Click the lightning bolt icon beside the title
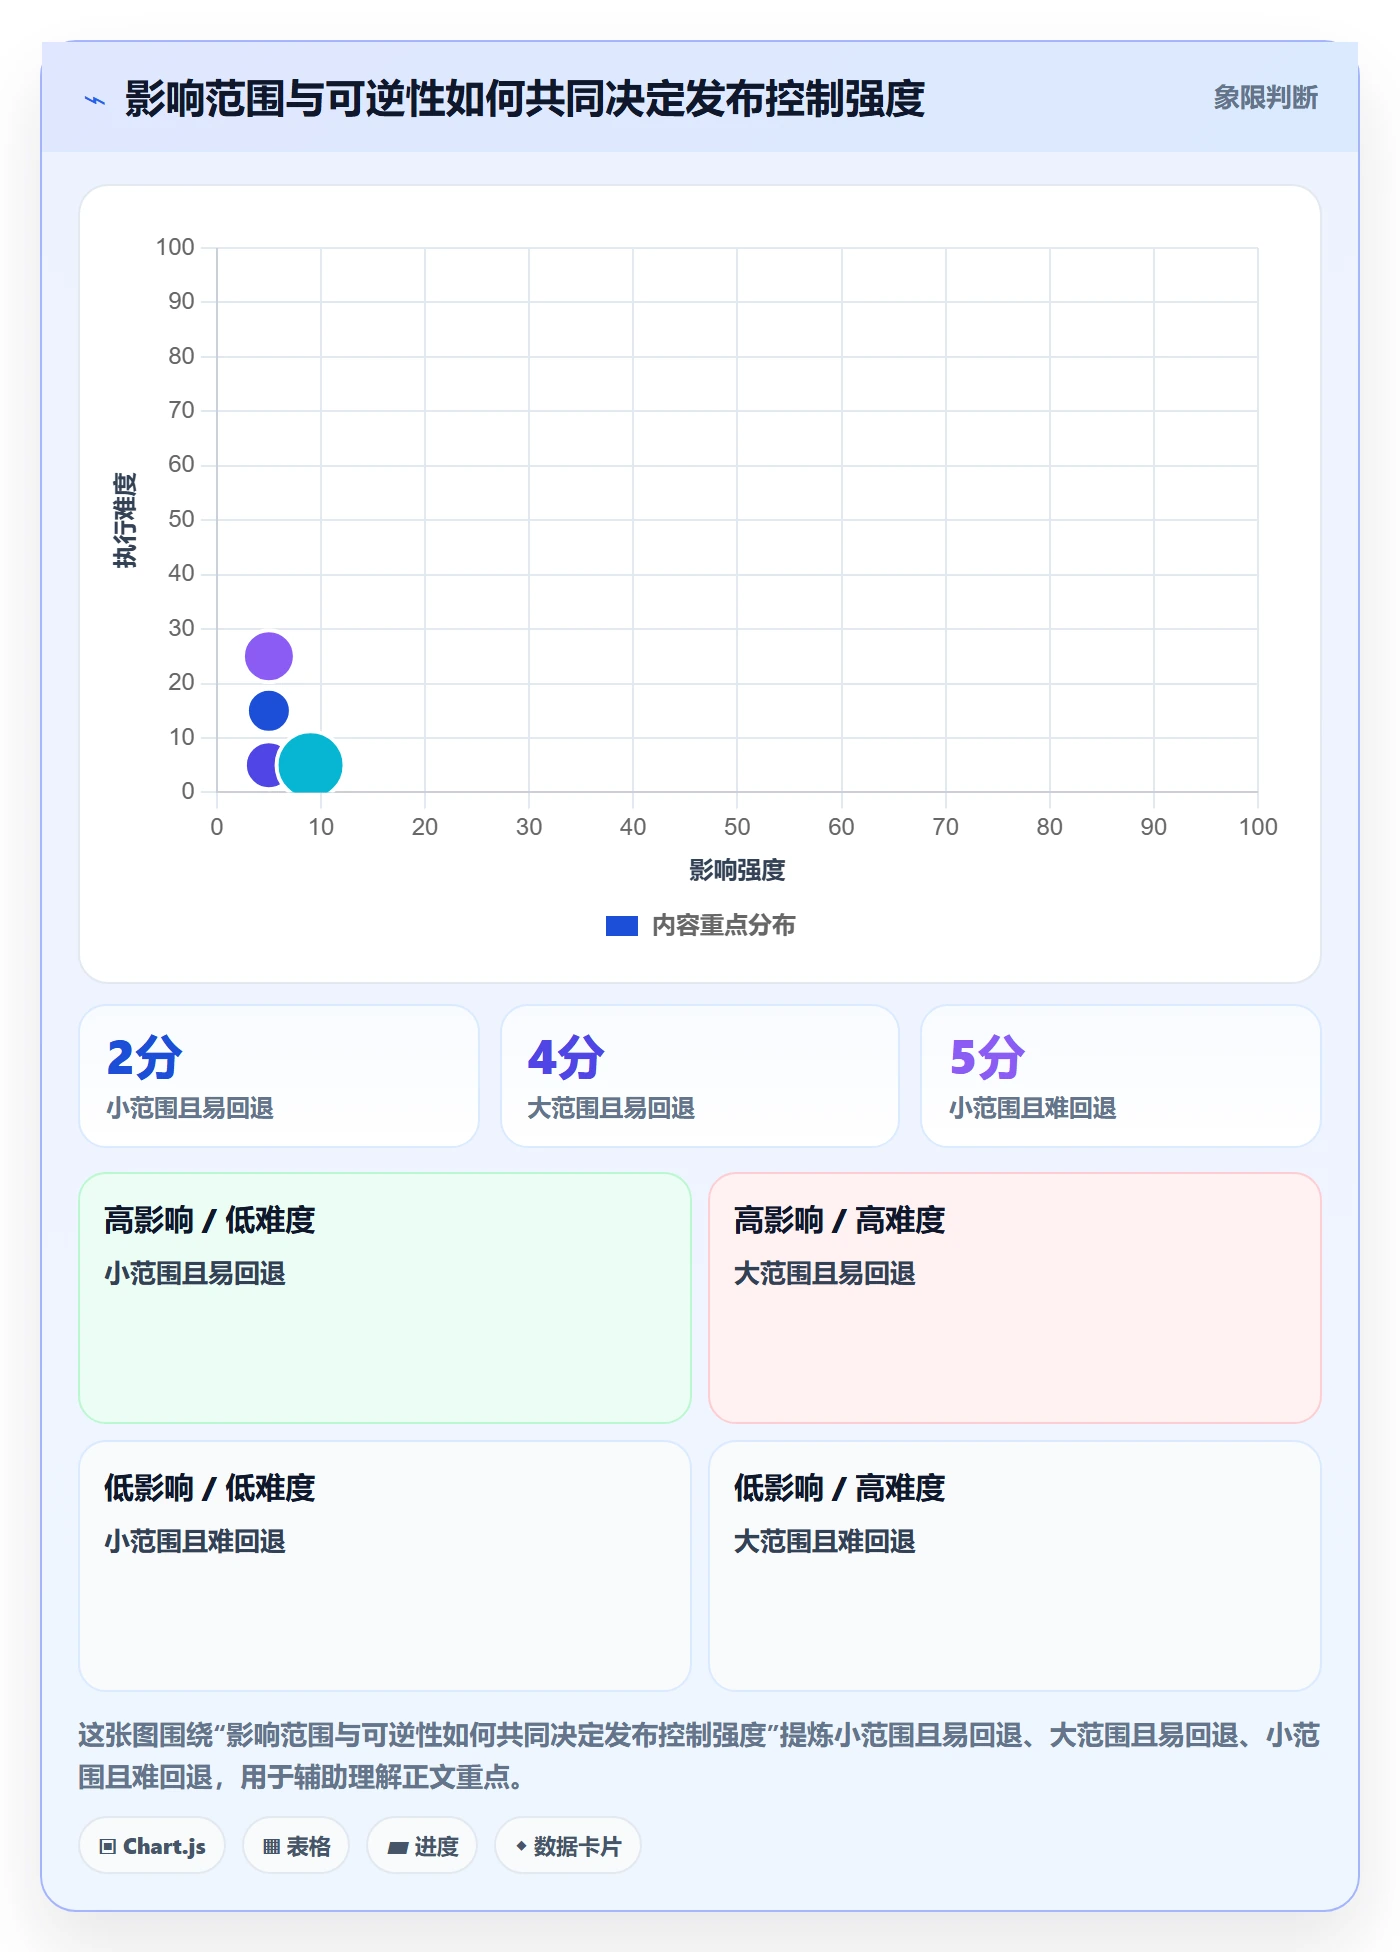1400x1952 pixels. coord(95,100)
